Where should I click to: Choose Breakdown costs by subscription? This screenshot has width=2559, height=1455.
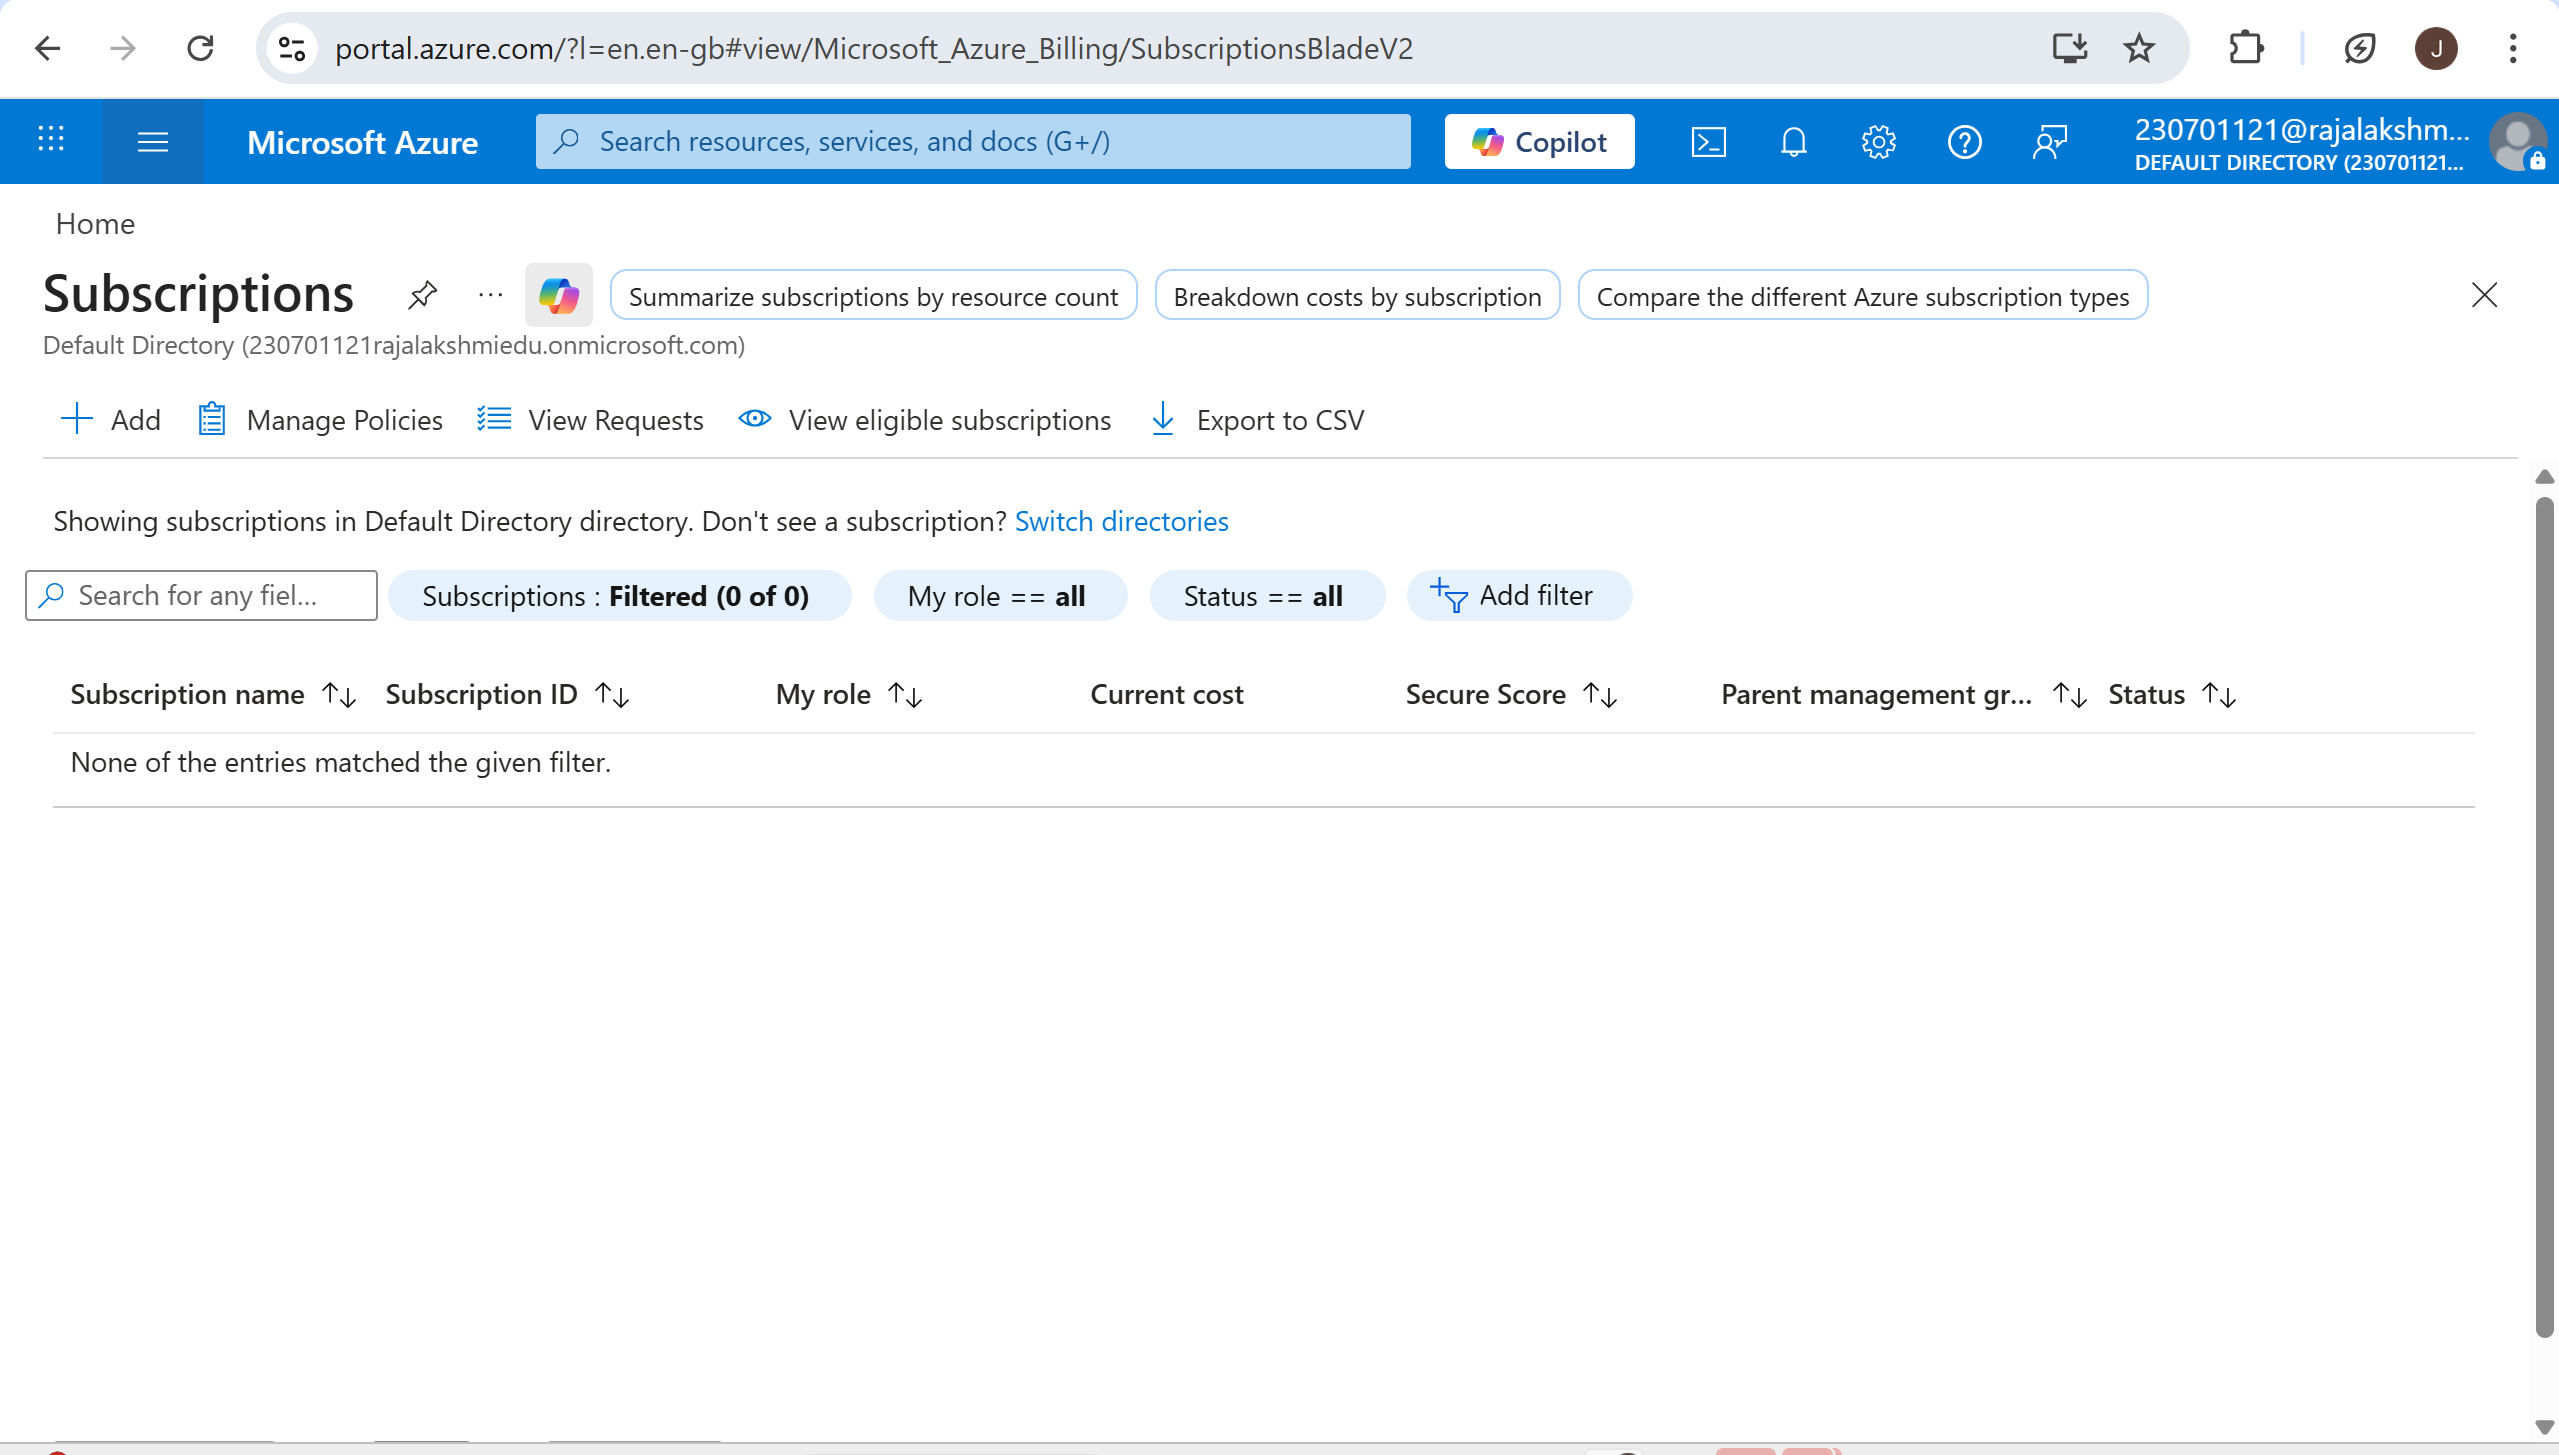tap(1357, 296)
